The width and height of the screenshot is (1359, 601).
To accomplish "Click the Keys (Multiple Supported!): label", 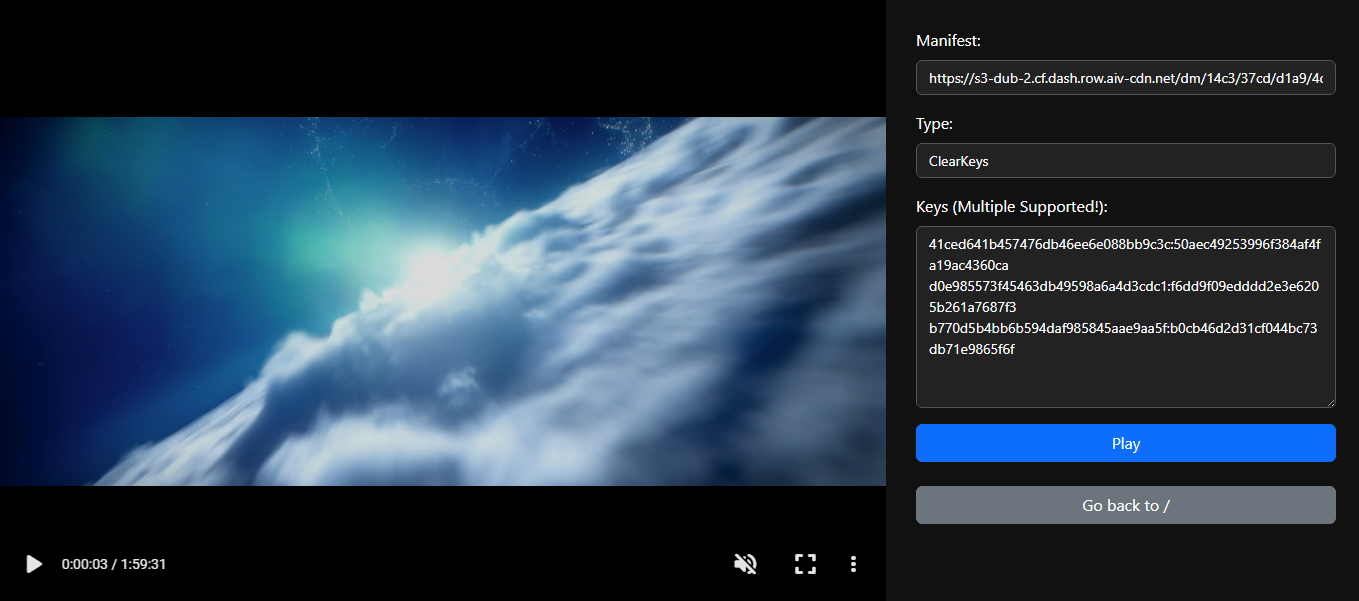I will [x=1012, y=207].
